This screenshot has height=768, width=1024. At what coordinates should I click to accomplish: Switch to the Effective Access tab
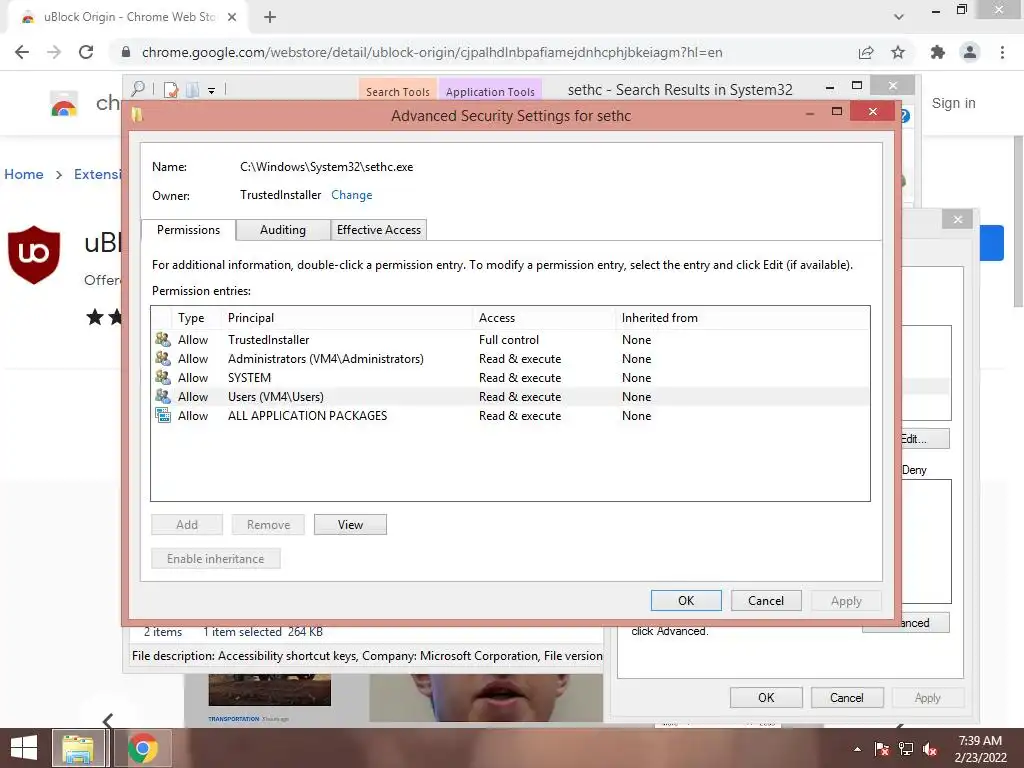tap(379, 230)
